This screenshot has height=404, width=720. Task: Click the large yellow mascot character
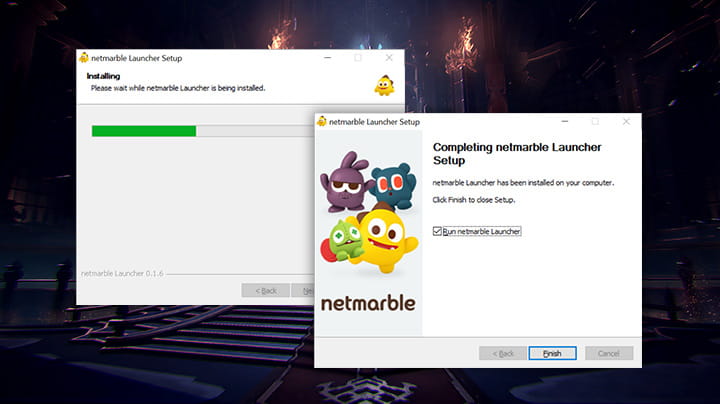point(384,240)
